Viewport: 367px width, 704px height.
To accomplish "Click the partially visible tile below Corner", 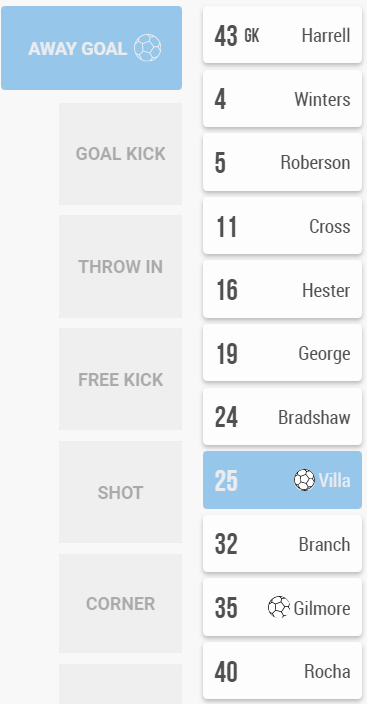I will point(120,684).
